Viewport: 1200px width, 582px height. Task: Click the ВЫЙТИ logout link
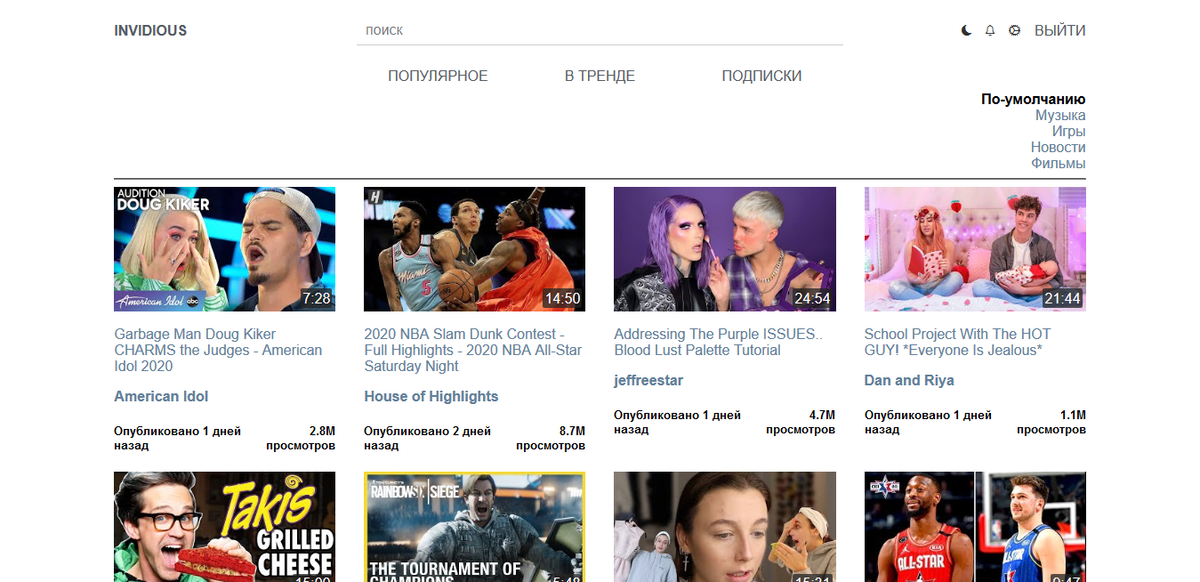1060,31
